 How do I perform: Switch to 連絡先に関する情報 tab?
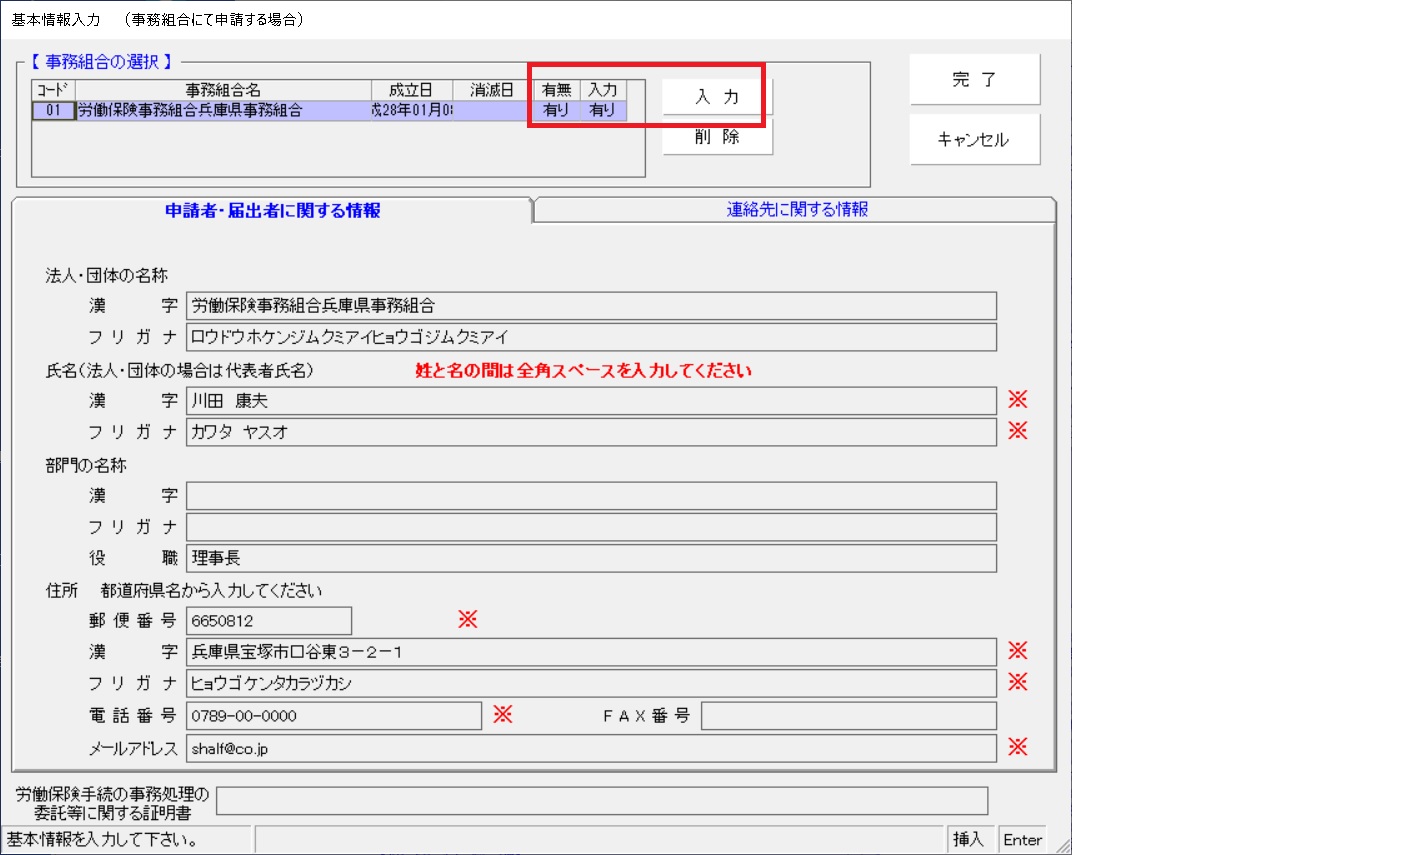pos(796,210)
